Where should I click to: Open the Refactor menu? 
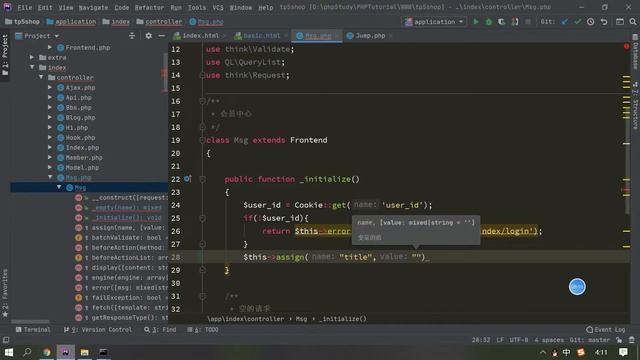pos(149,7)
